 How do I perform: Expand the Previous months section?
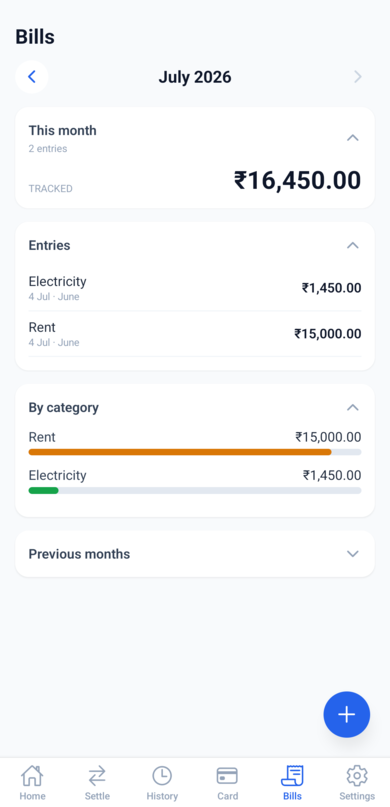click(x=195, y=554)
